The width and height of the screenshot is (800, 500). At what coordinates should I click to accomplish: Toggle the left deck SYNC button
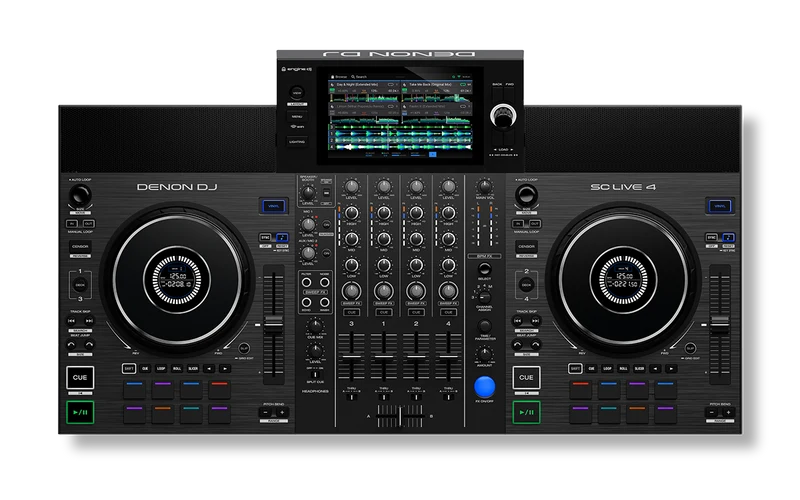[x=265, y=238]
